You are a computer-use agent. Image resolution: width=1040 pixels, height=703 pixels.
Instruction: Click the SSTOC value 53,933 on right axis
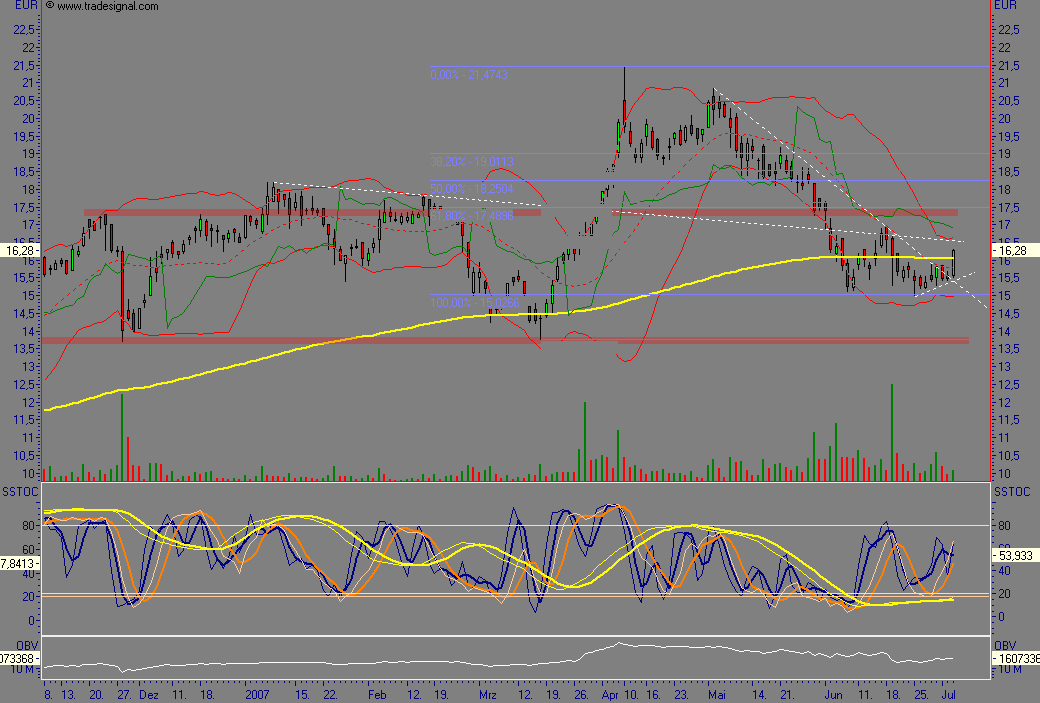tap(1014, 554)
